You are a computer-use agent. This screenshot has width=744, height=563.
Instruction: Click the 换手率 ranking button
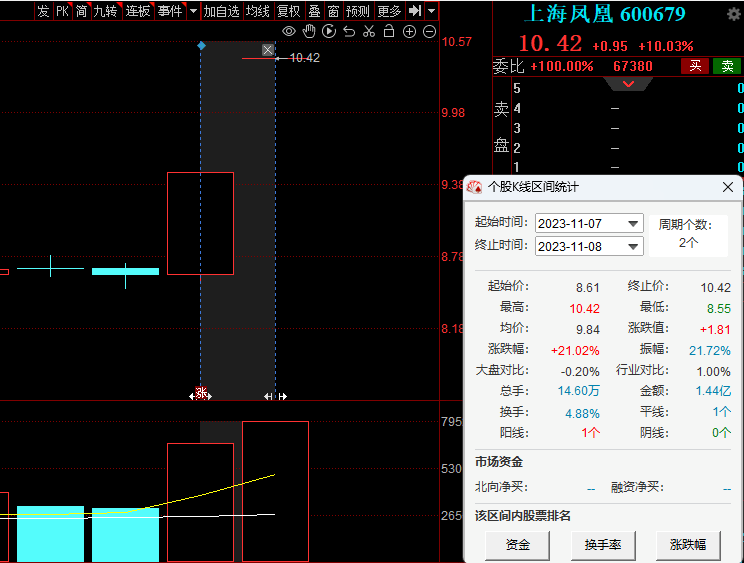pyautogui.click(x=603, y=545)
